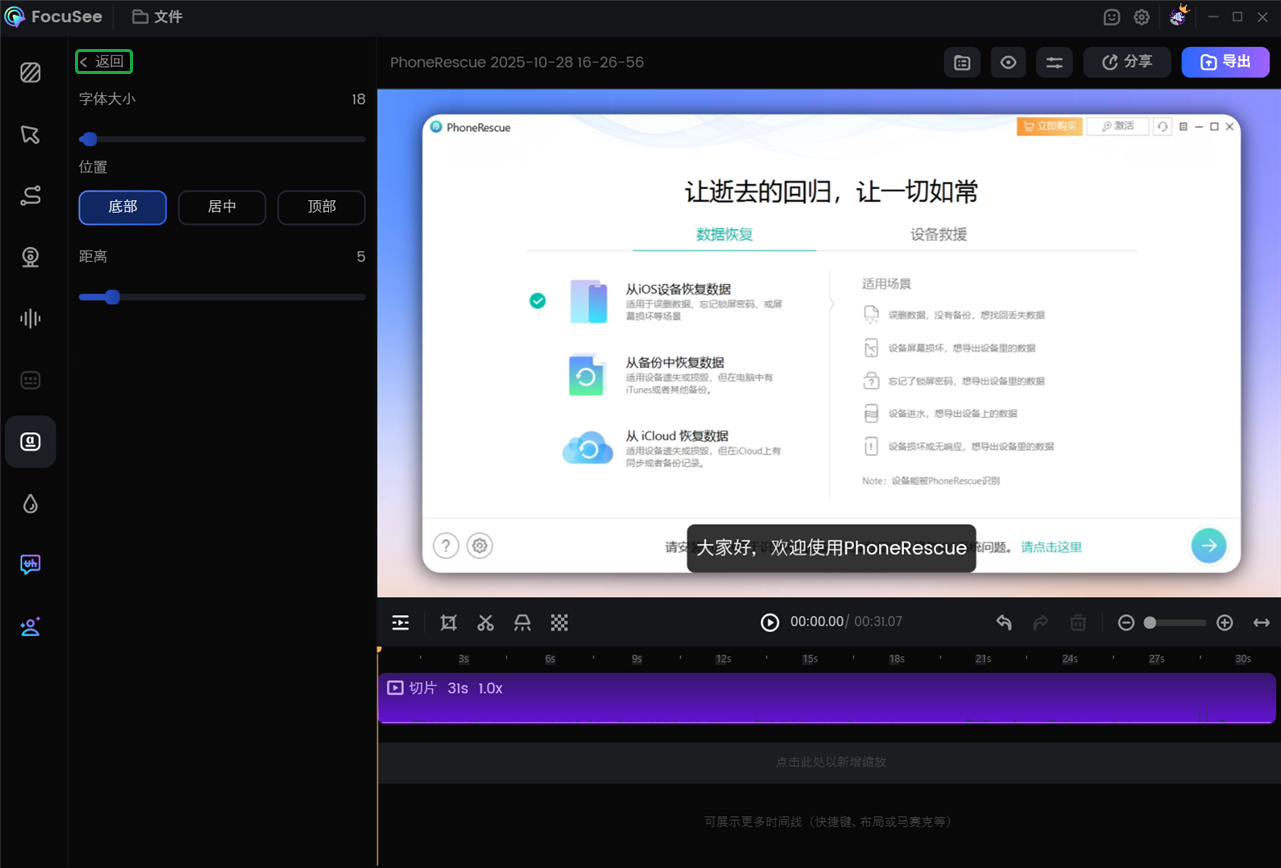The height and width of the screenshot is (868, 1281).
Task: Open the webcam settings panel in the sidebar
Action: [x=30, y=257]
